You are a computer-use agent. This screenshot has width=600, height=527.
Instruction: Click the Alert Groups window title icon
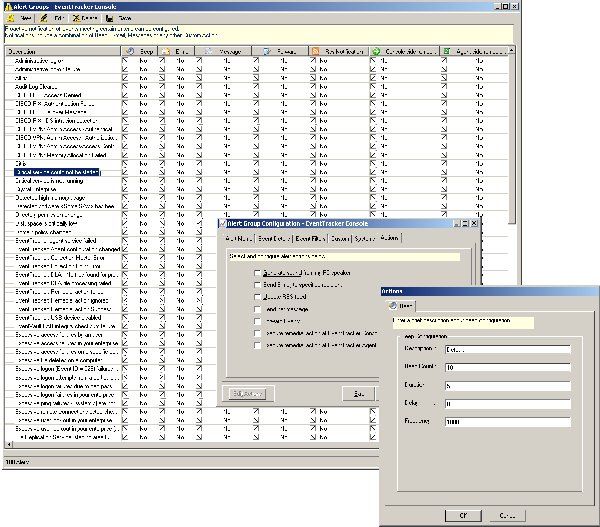coord(8,7)
